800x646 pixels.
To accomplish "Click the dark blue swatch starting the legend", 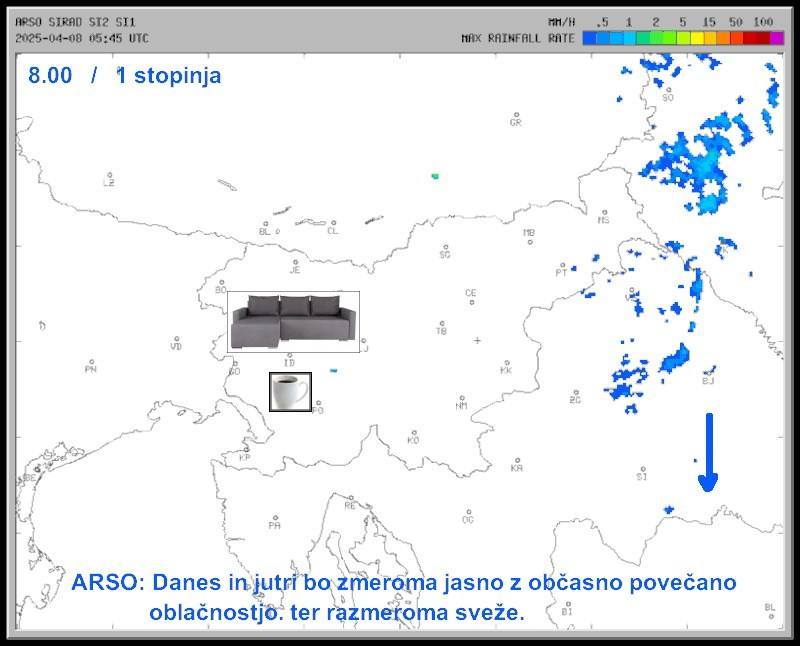I will pyautogui.click(x=590, y=38).
